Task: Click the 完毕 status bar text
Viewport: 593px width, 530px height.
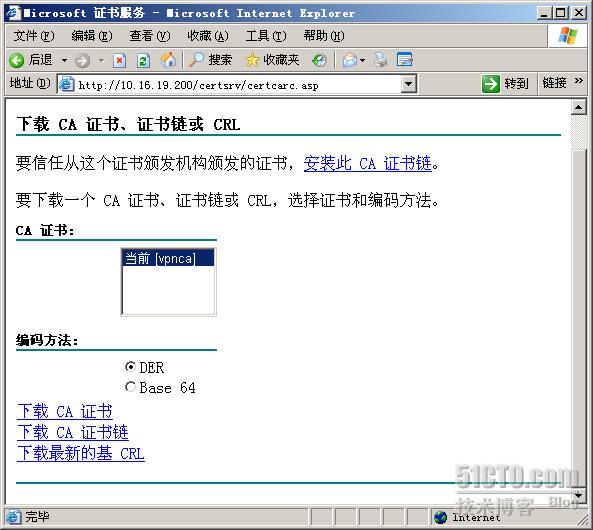Action: coord(37,517)
